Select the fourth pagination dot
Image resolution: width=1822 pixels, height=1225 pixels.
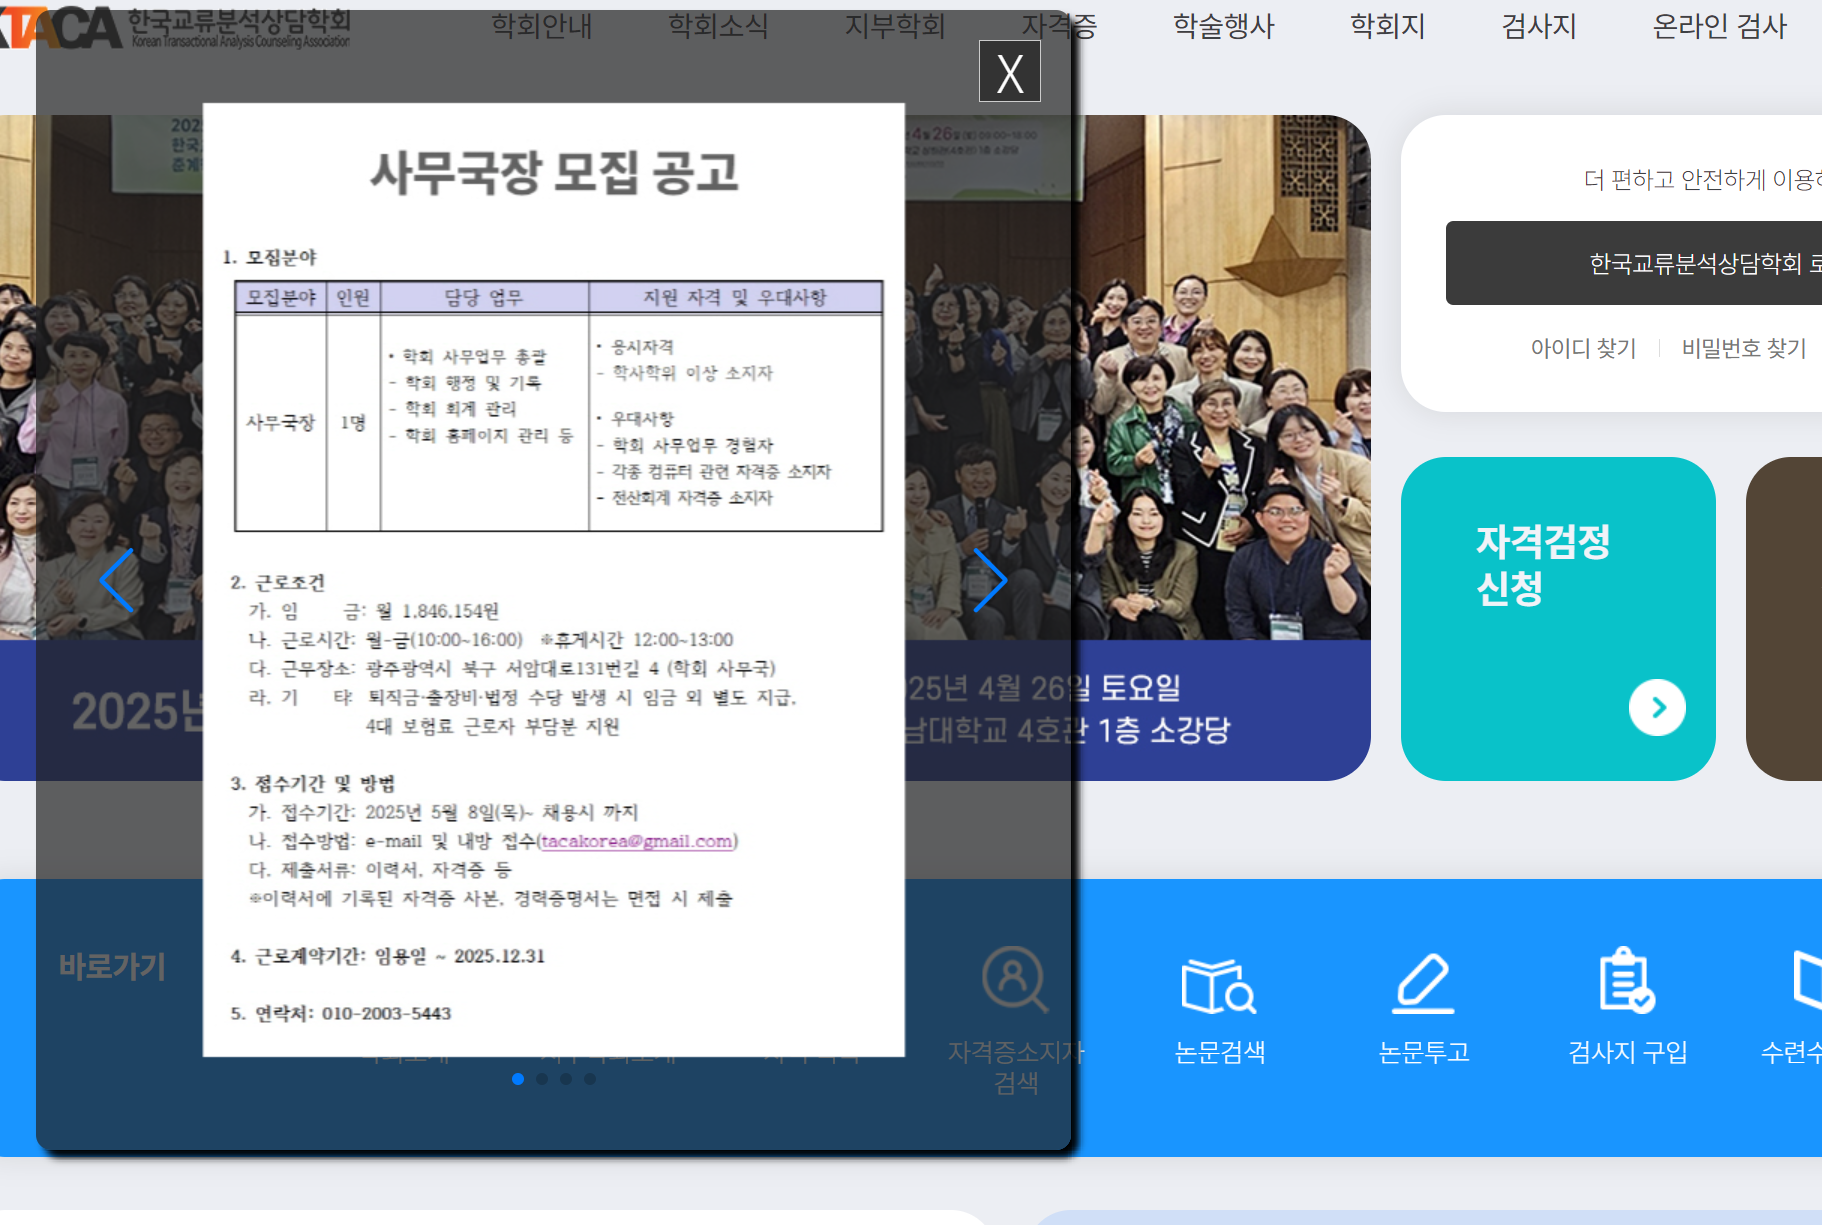[x=590, y=1079]
